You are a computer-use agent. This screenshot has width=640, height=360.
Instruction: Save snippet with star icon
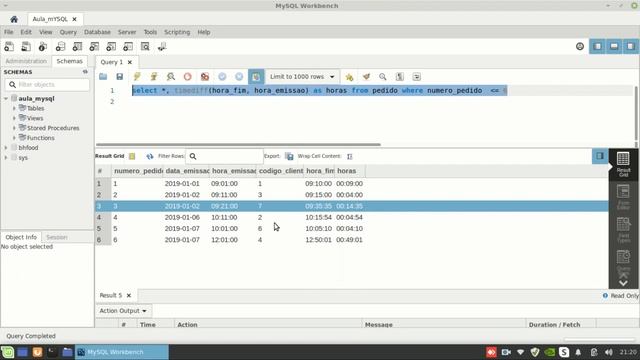[349, 77]
